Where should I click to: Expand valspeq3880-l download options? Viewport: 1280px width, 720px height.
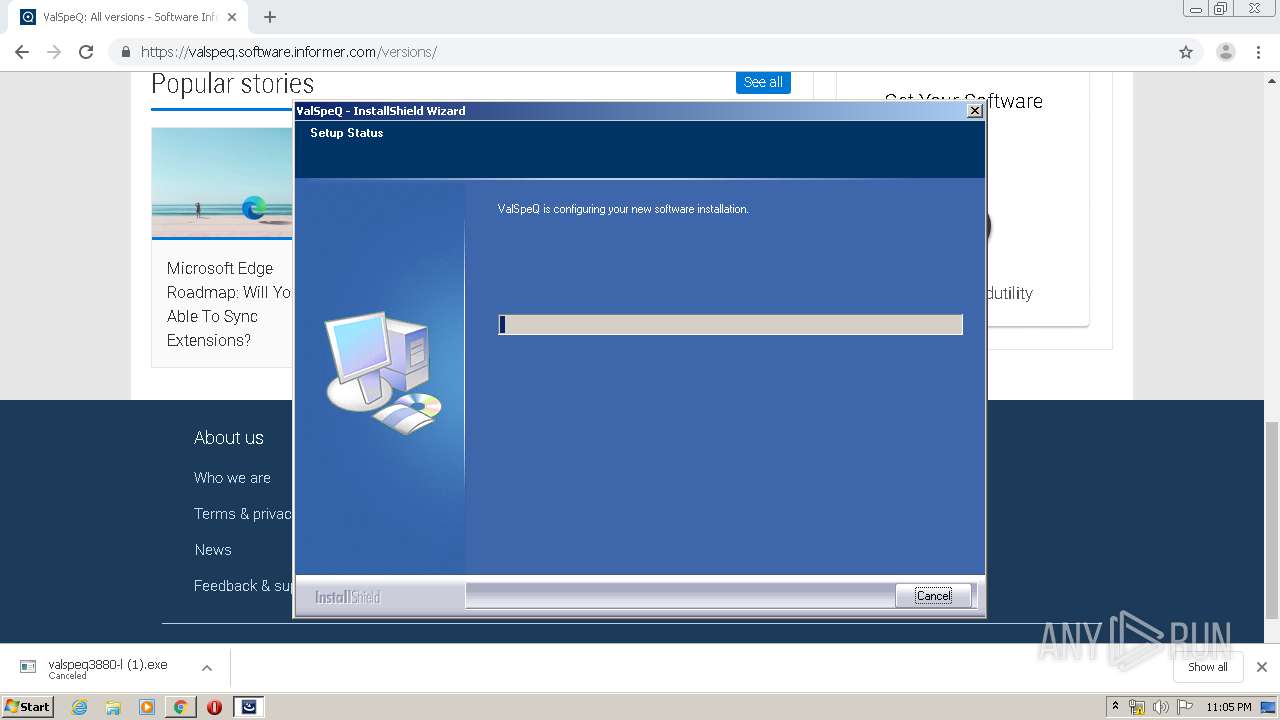click(207, 668)
